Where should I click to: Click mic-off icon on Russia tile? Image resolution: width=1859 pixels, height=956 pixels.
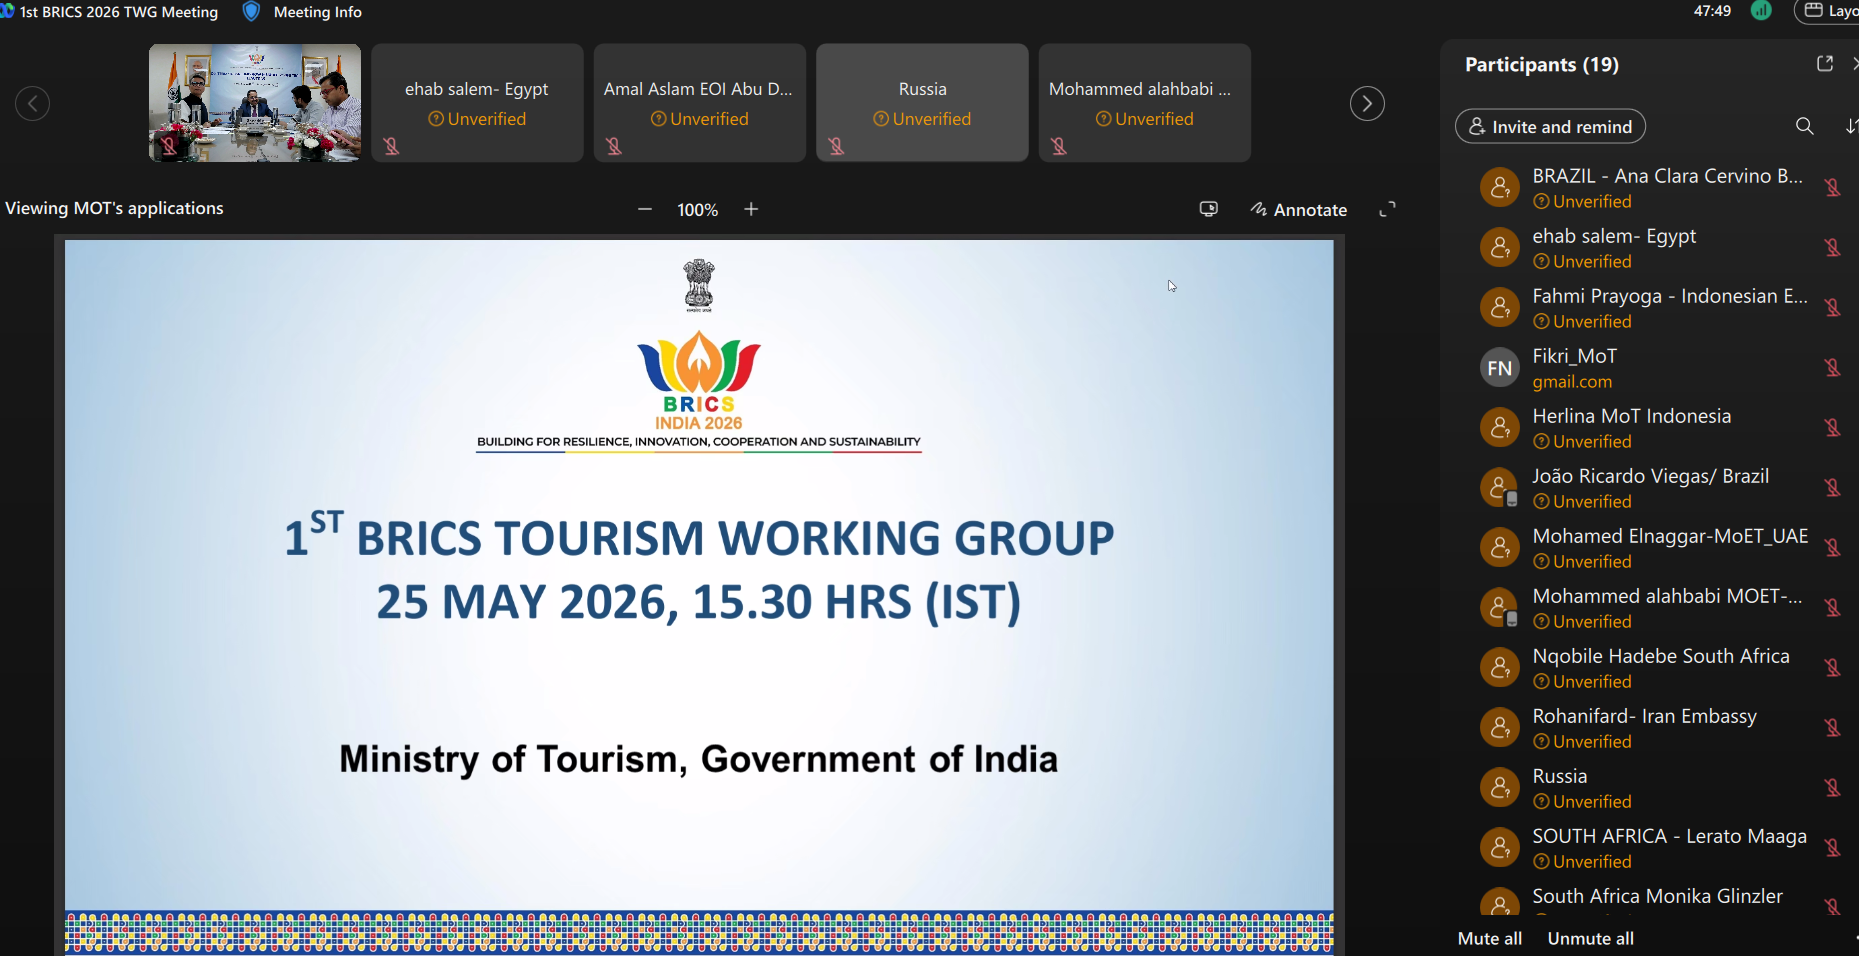(x=837, y=146)
